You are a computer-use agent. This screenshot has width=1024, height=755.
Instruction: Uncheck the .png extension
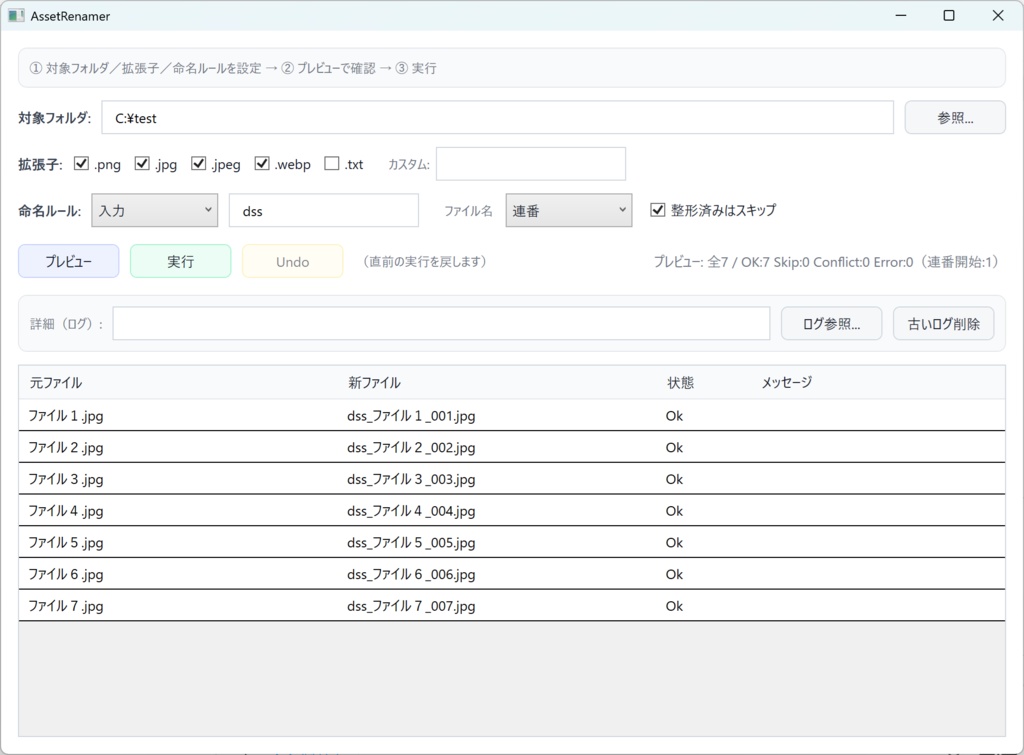click(82, 164)
